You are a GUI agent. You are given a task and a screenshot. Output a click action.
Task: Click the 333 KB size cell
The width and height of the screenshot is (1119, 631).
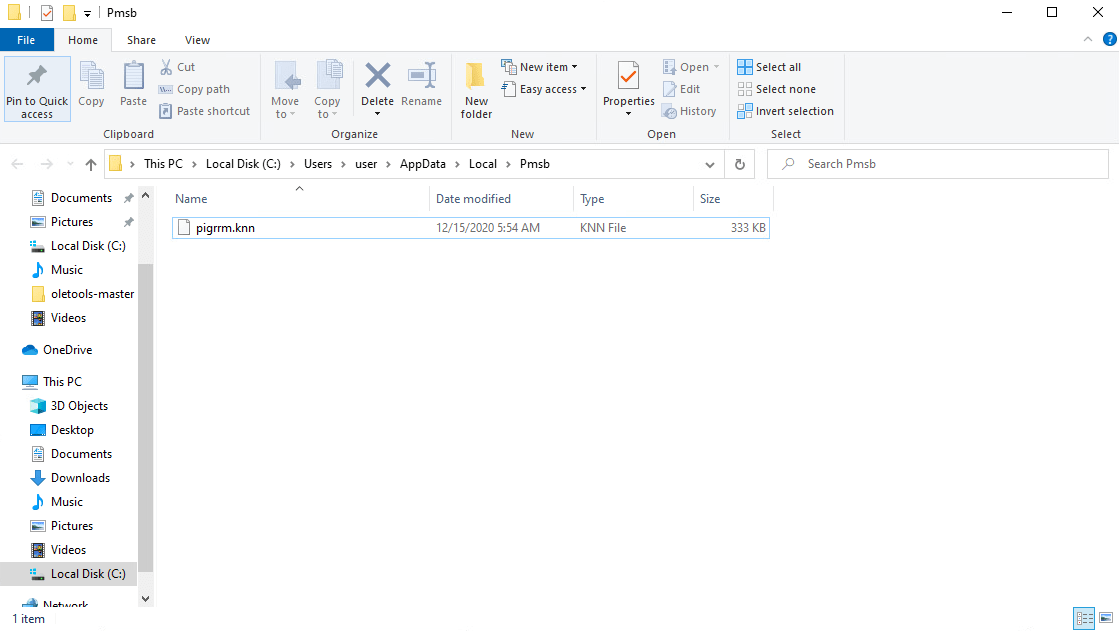tap(748, 228)
